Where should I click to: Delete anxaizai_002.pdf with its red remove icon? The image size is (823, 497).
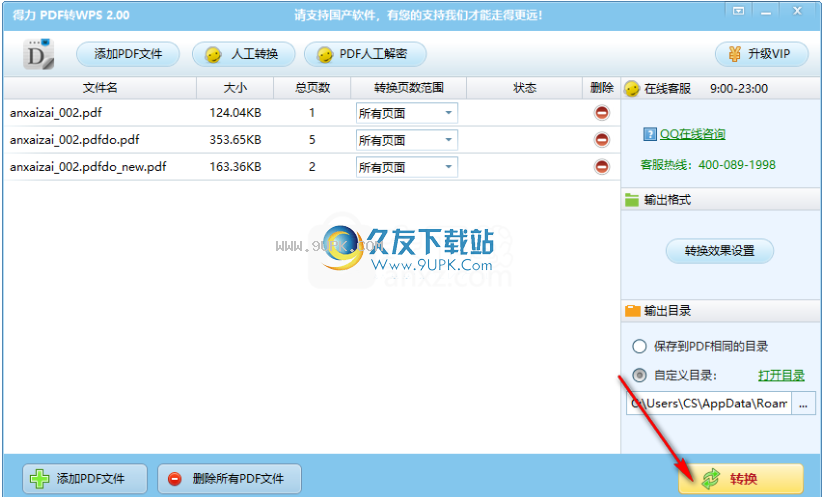pos(602,113)
